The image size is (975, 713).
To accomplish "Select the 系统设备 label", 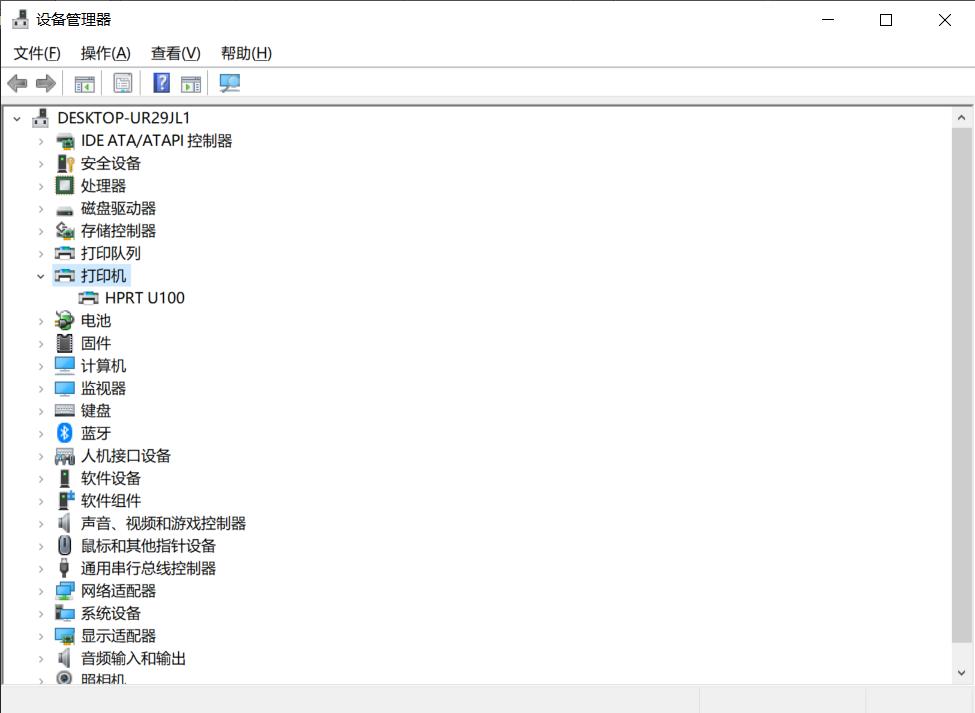I will point(111,614).
